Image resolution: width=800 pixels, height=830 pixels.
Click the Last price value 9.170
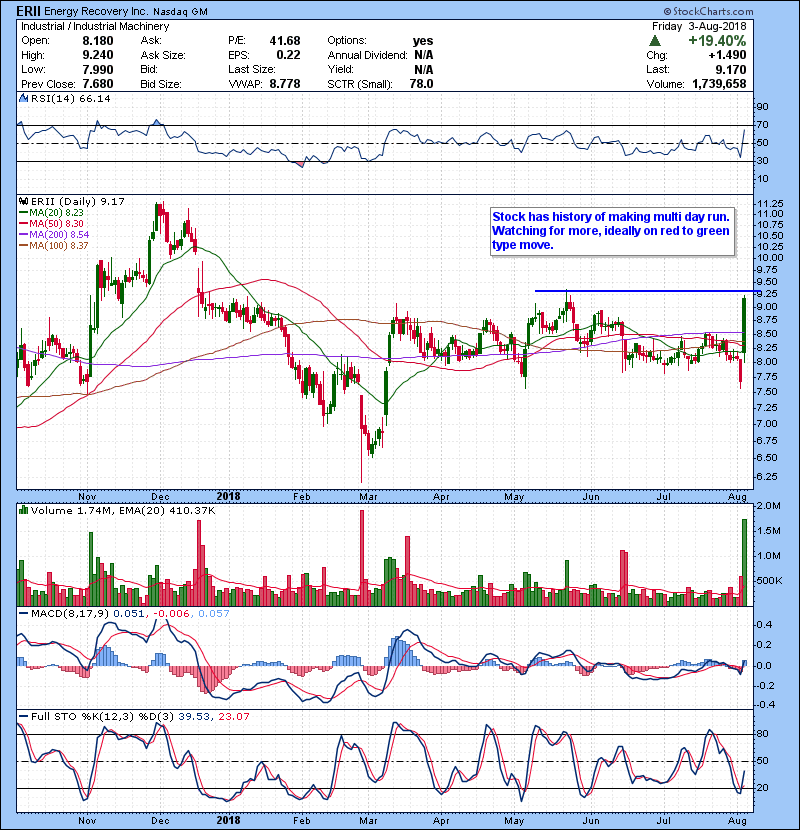point(731,69)
